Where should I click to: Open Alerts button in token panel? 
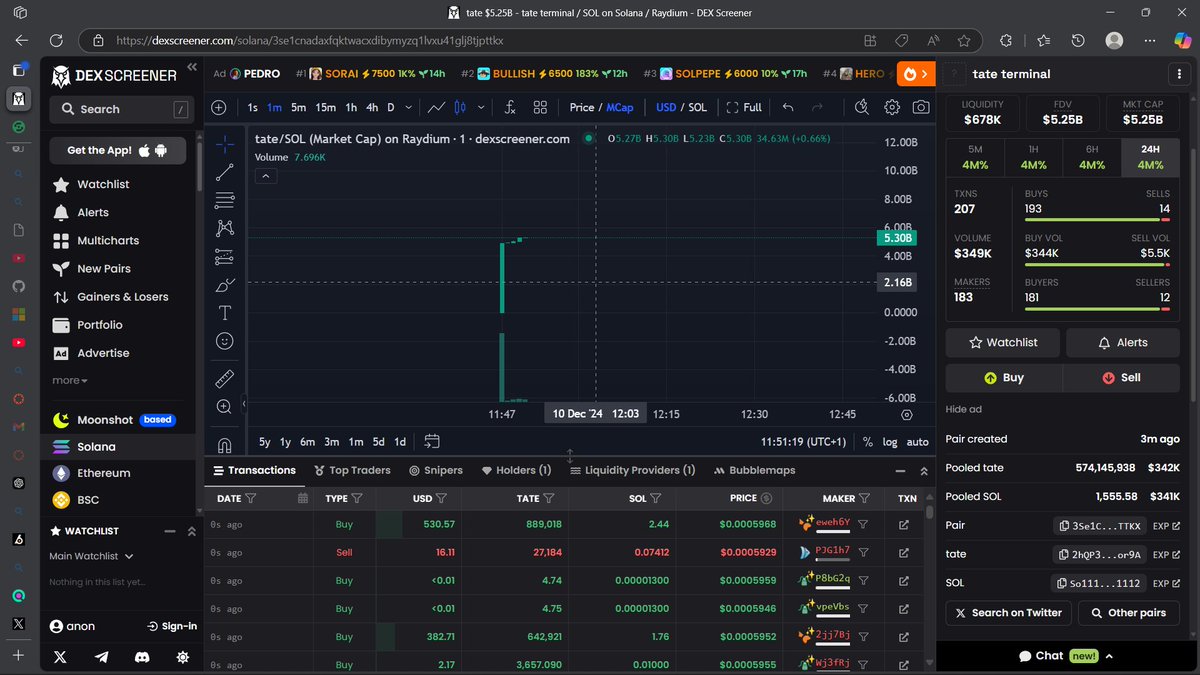pyautogui.click(x=1123, y=342)
